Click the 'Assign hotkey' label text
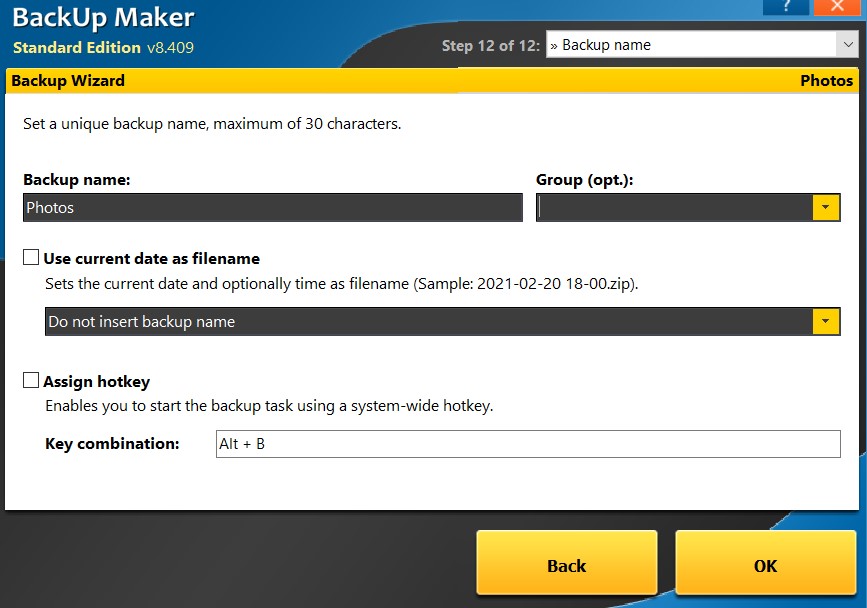Screen dimensions: 867x608 pyautogui.click(x=97, y=382)
